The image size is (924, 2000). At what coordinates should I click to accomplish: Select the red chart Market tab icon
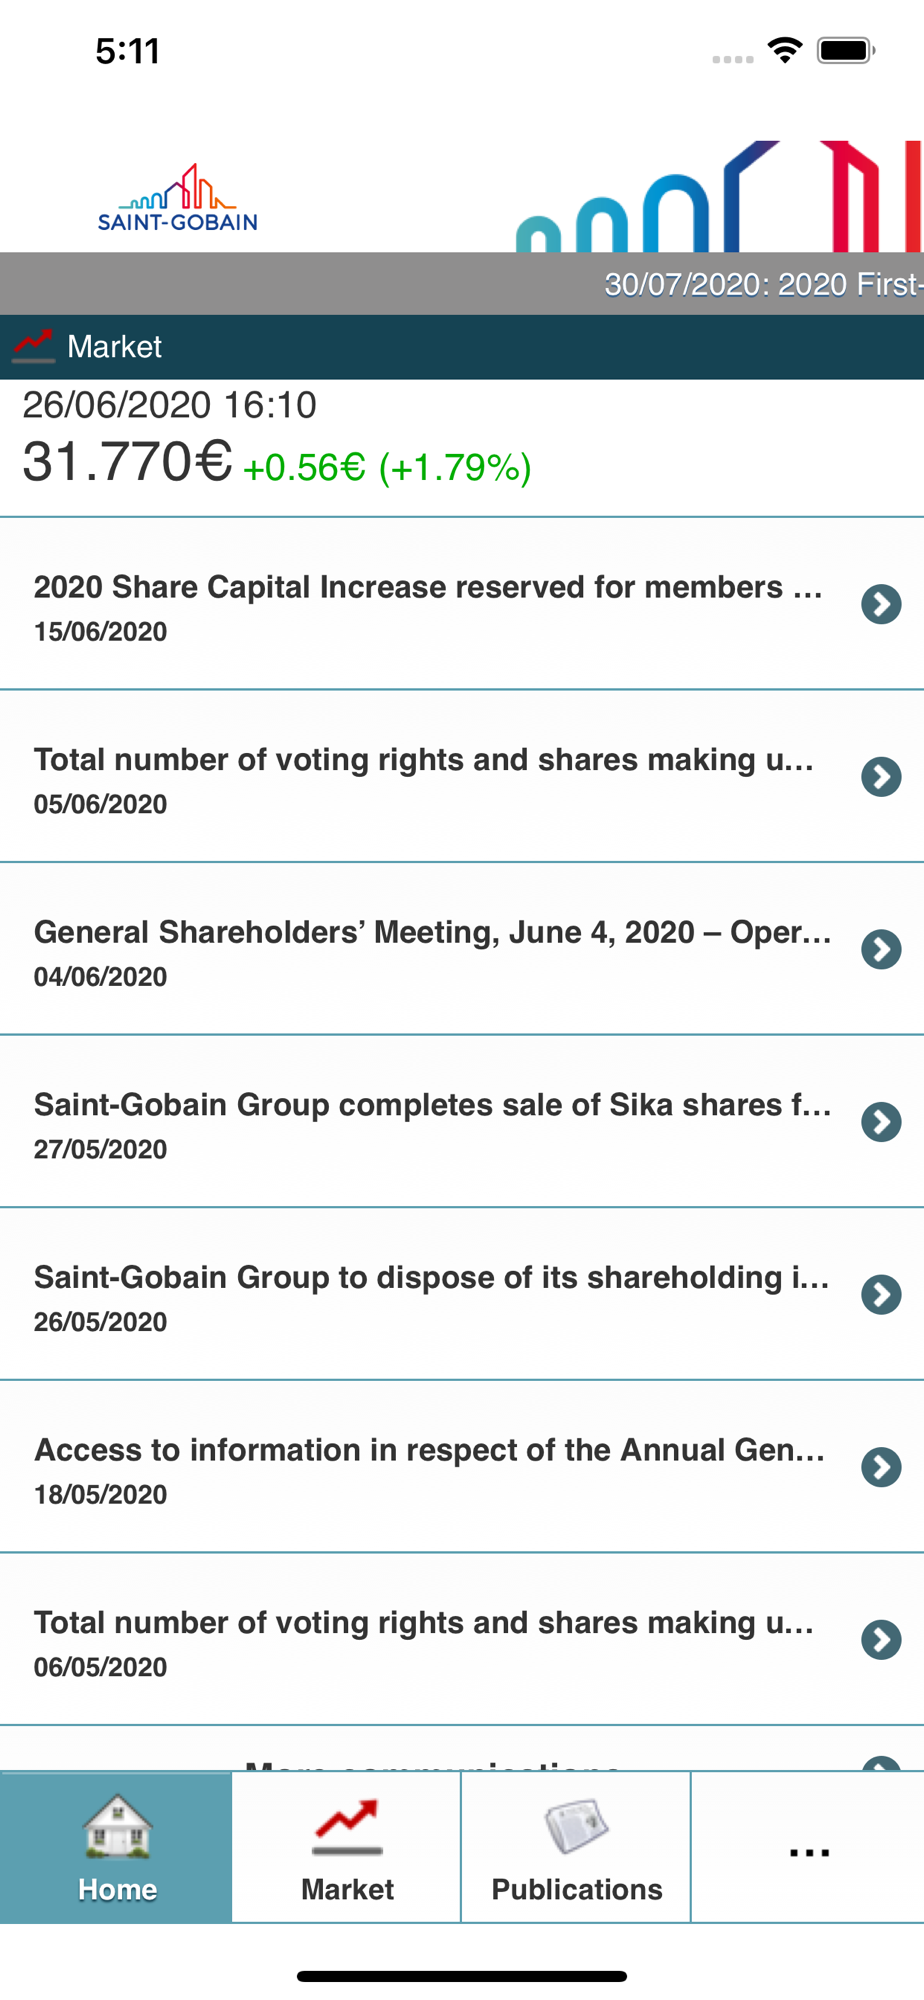tap(347, 1827)
